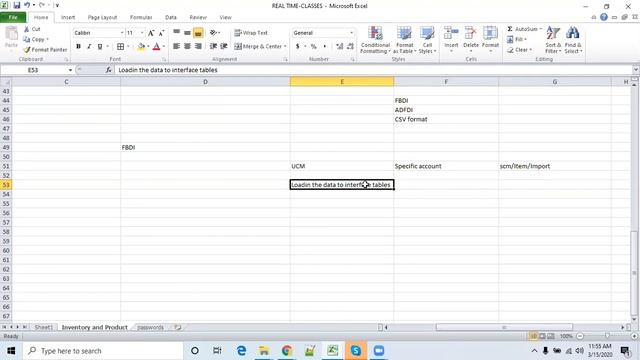This screenshot has width=640, height=360.
Task: Click Decrease Decimal icon
Action: [x=350, y=47]
